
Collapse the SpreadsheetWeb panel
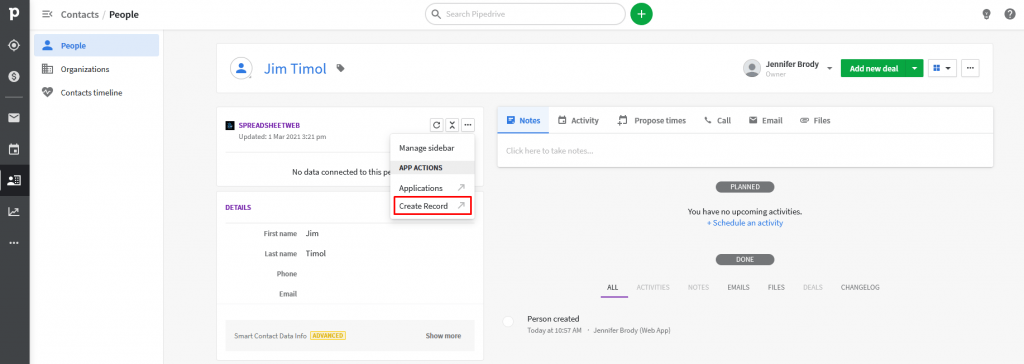[x=451, y=125]
